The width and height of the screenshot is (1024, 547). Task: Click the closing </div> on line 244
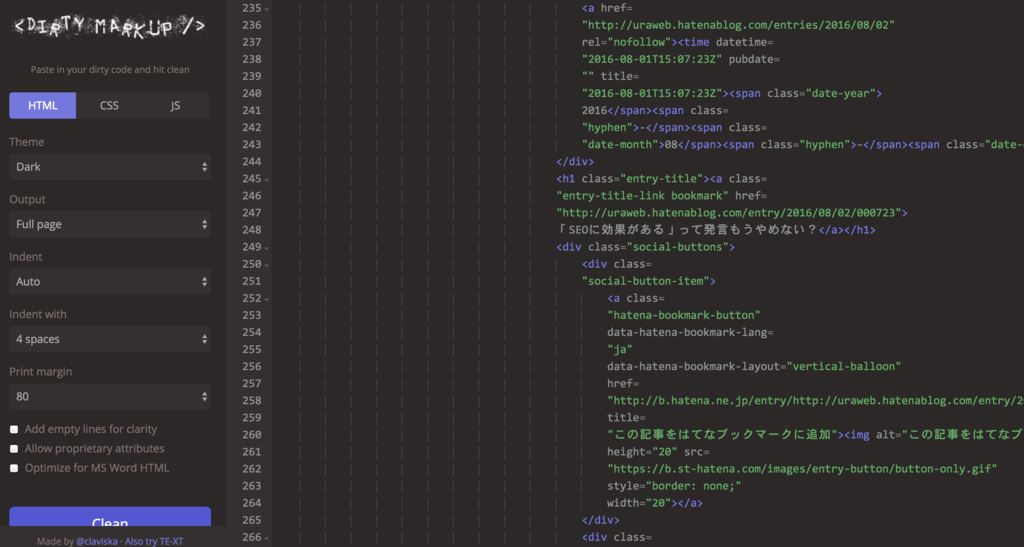575,161
